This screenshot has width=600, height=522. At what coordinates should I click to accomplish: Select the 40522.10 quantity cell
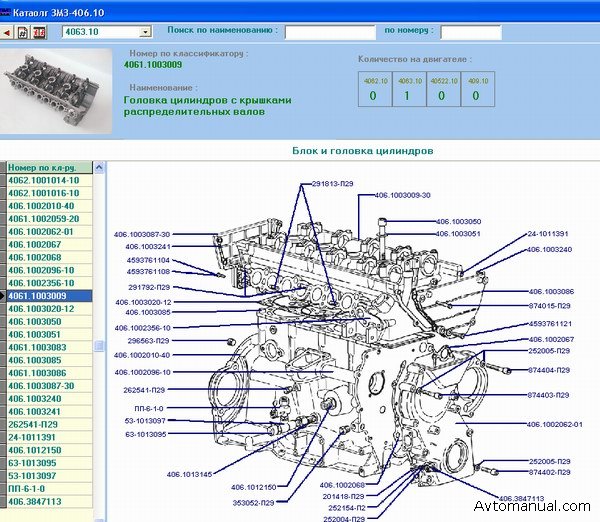pos(443,89)
